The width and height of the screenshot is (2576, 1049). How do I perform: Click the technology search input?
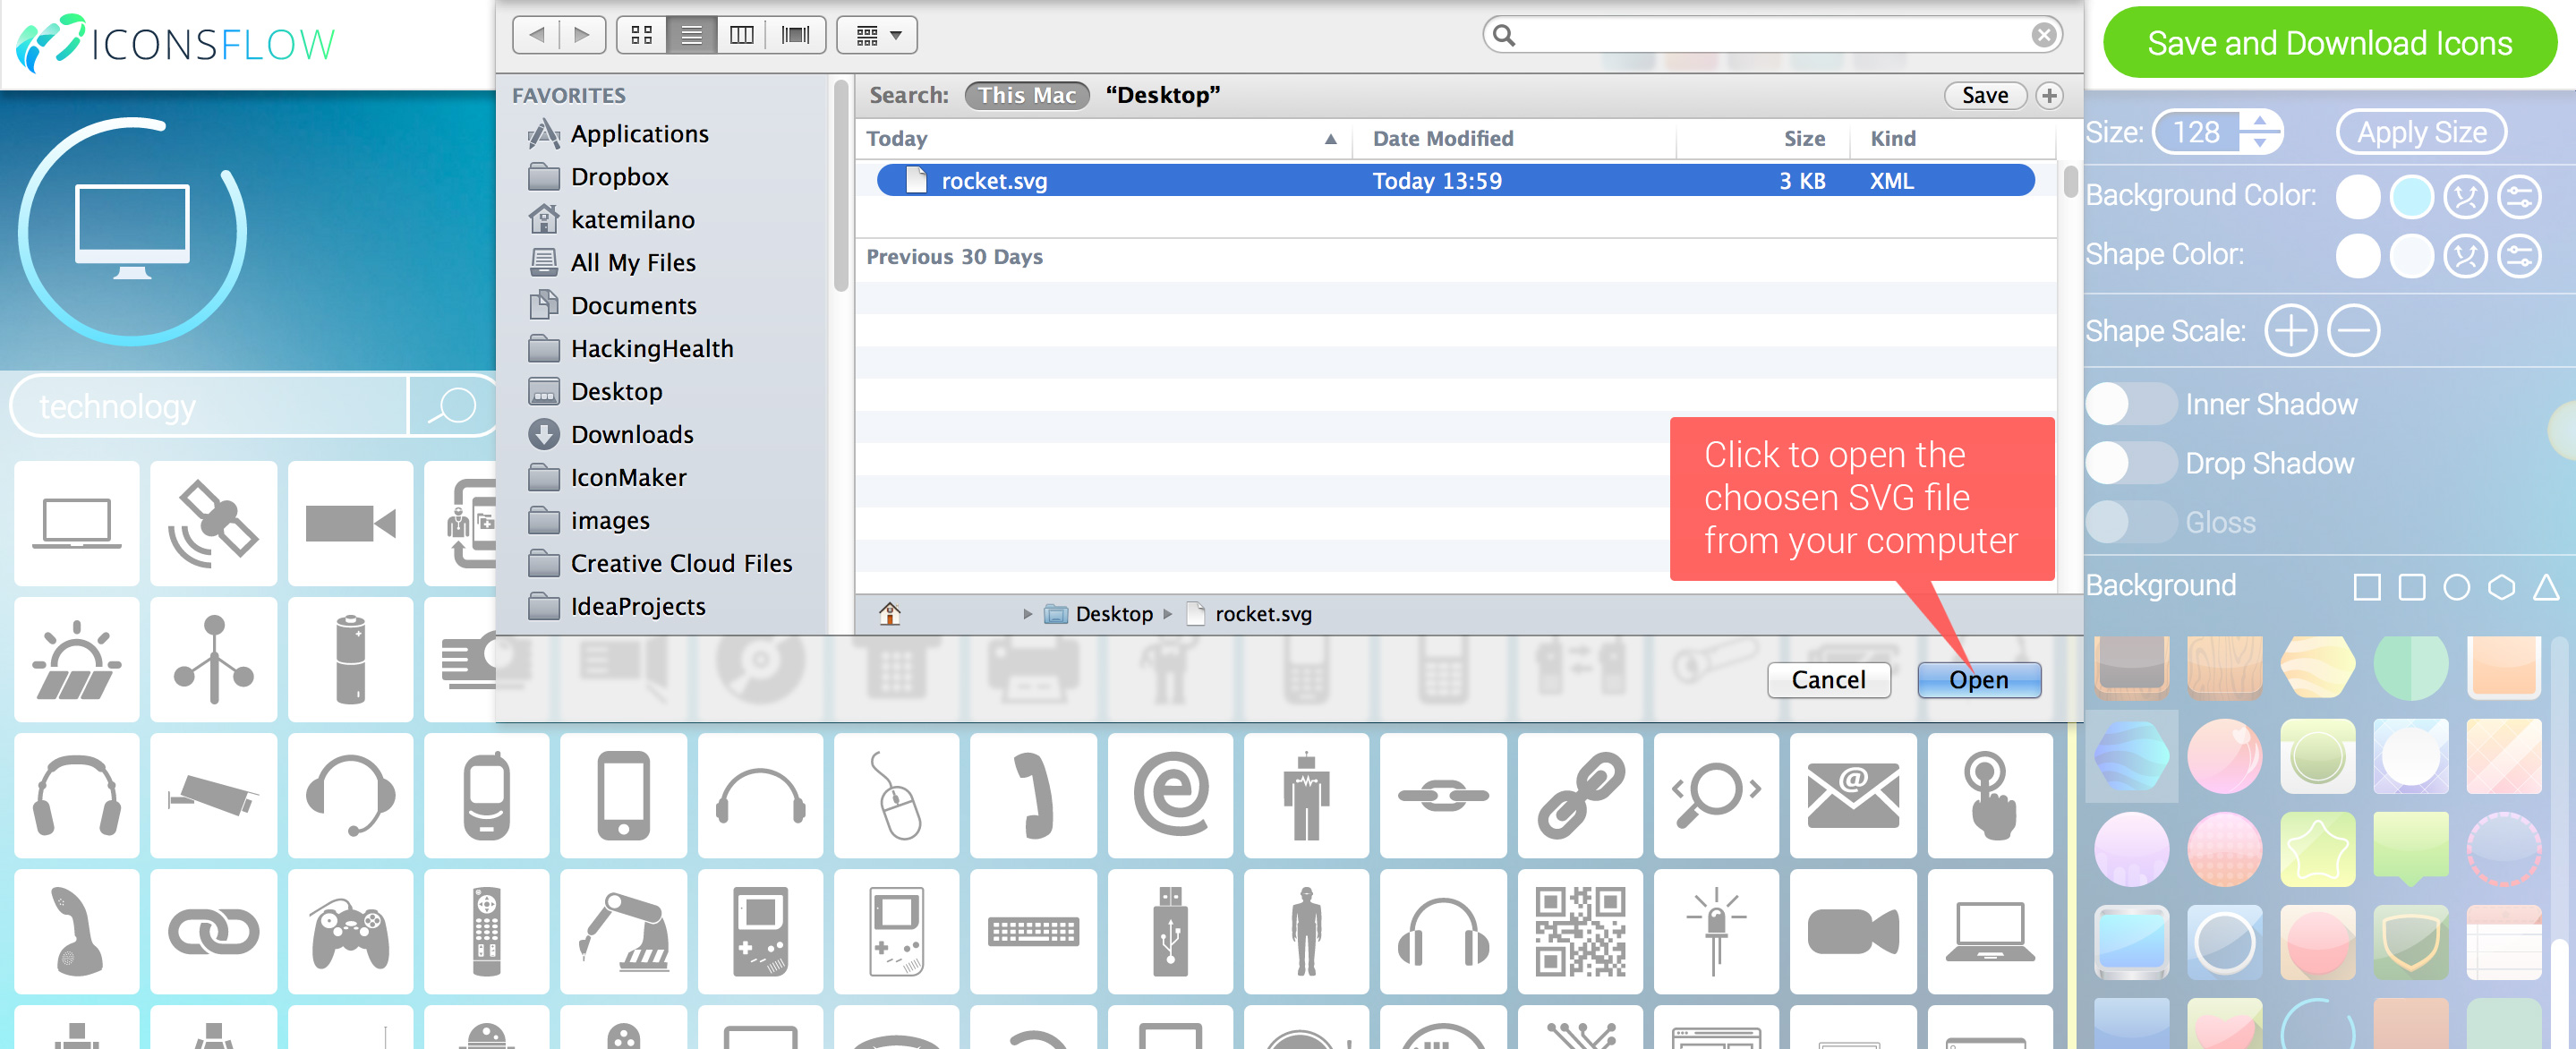(x=210, y=406)
